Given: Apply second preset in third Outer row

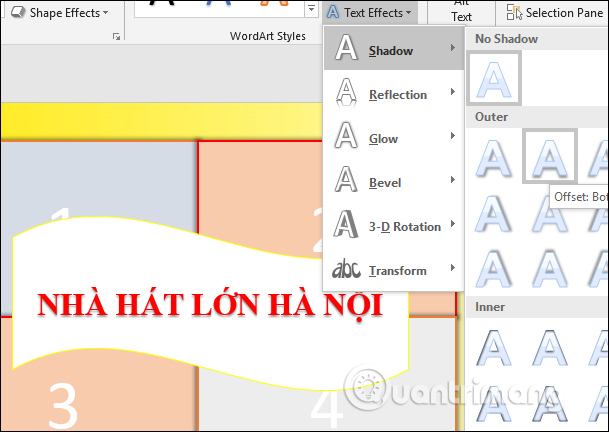Looking at the screenshot, I should click(550, 268).
